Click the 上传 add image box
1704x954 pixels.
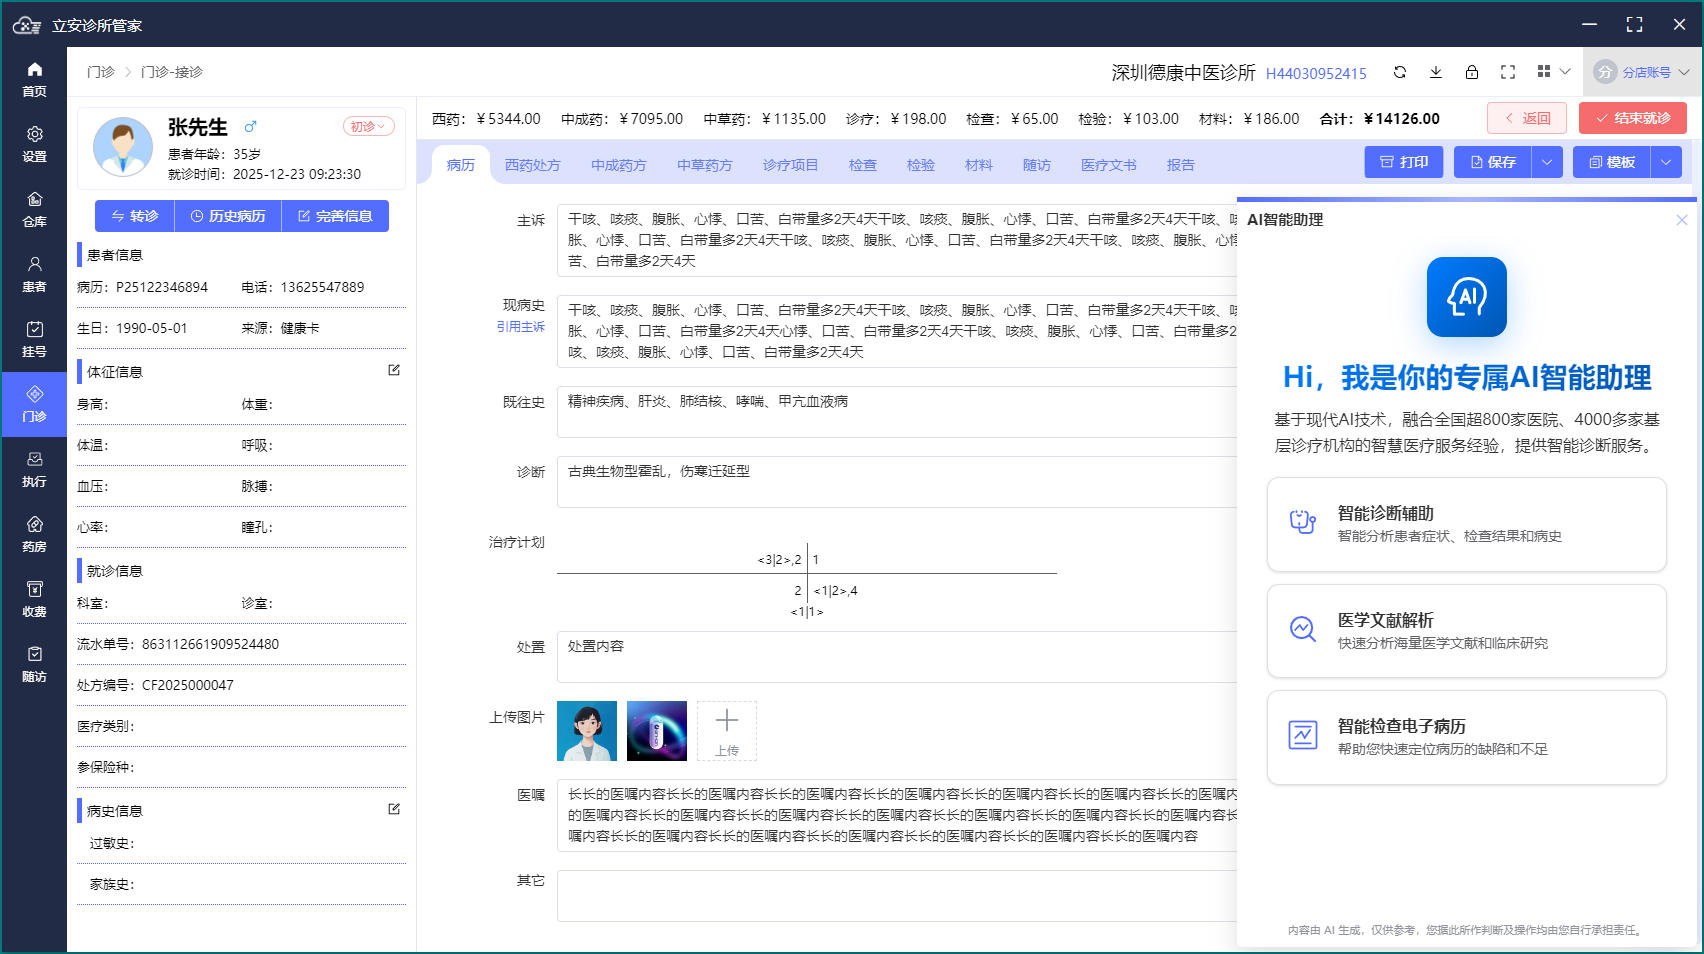click(727, 731)
